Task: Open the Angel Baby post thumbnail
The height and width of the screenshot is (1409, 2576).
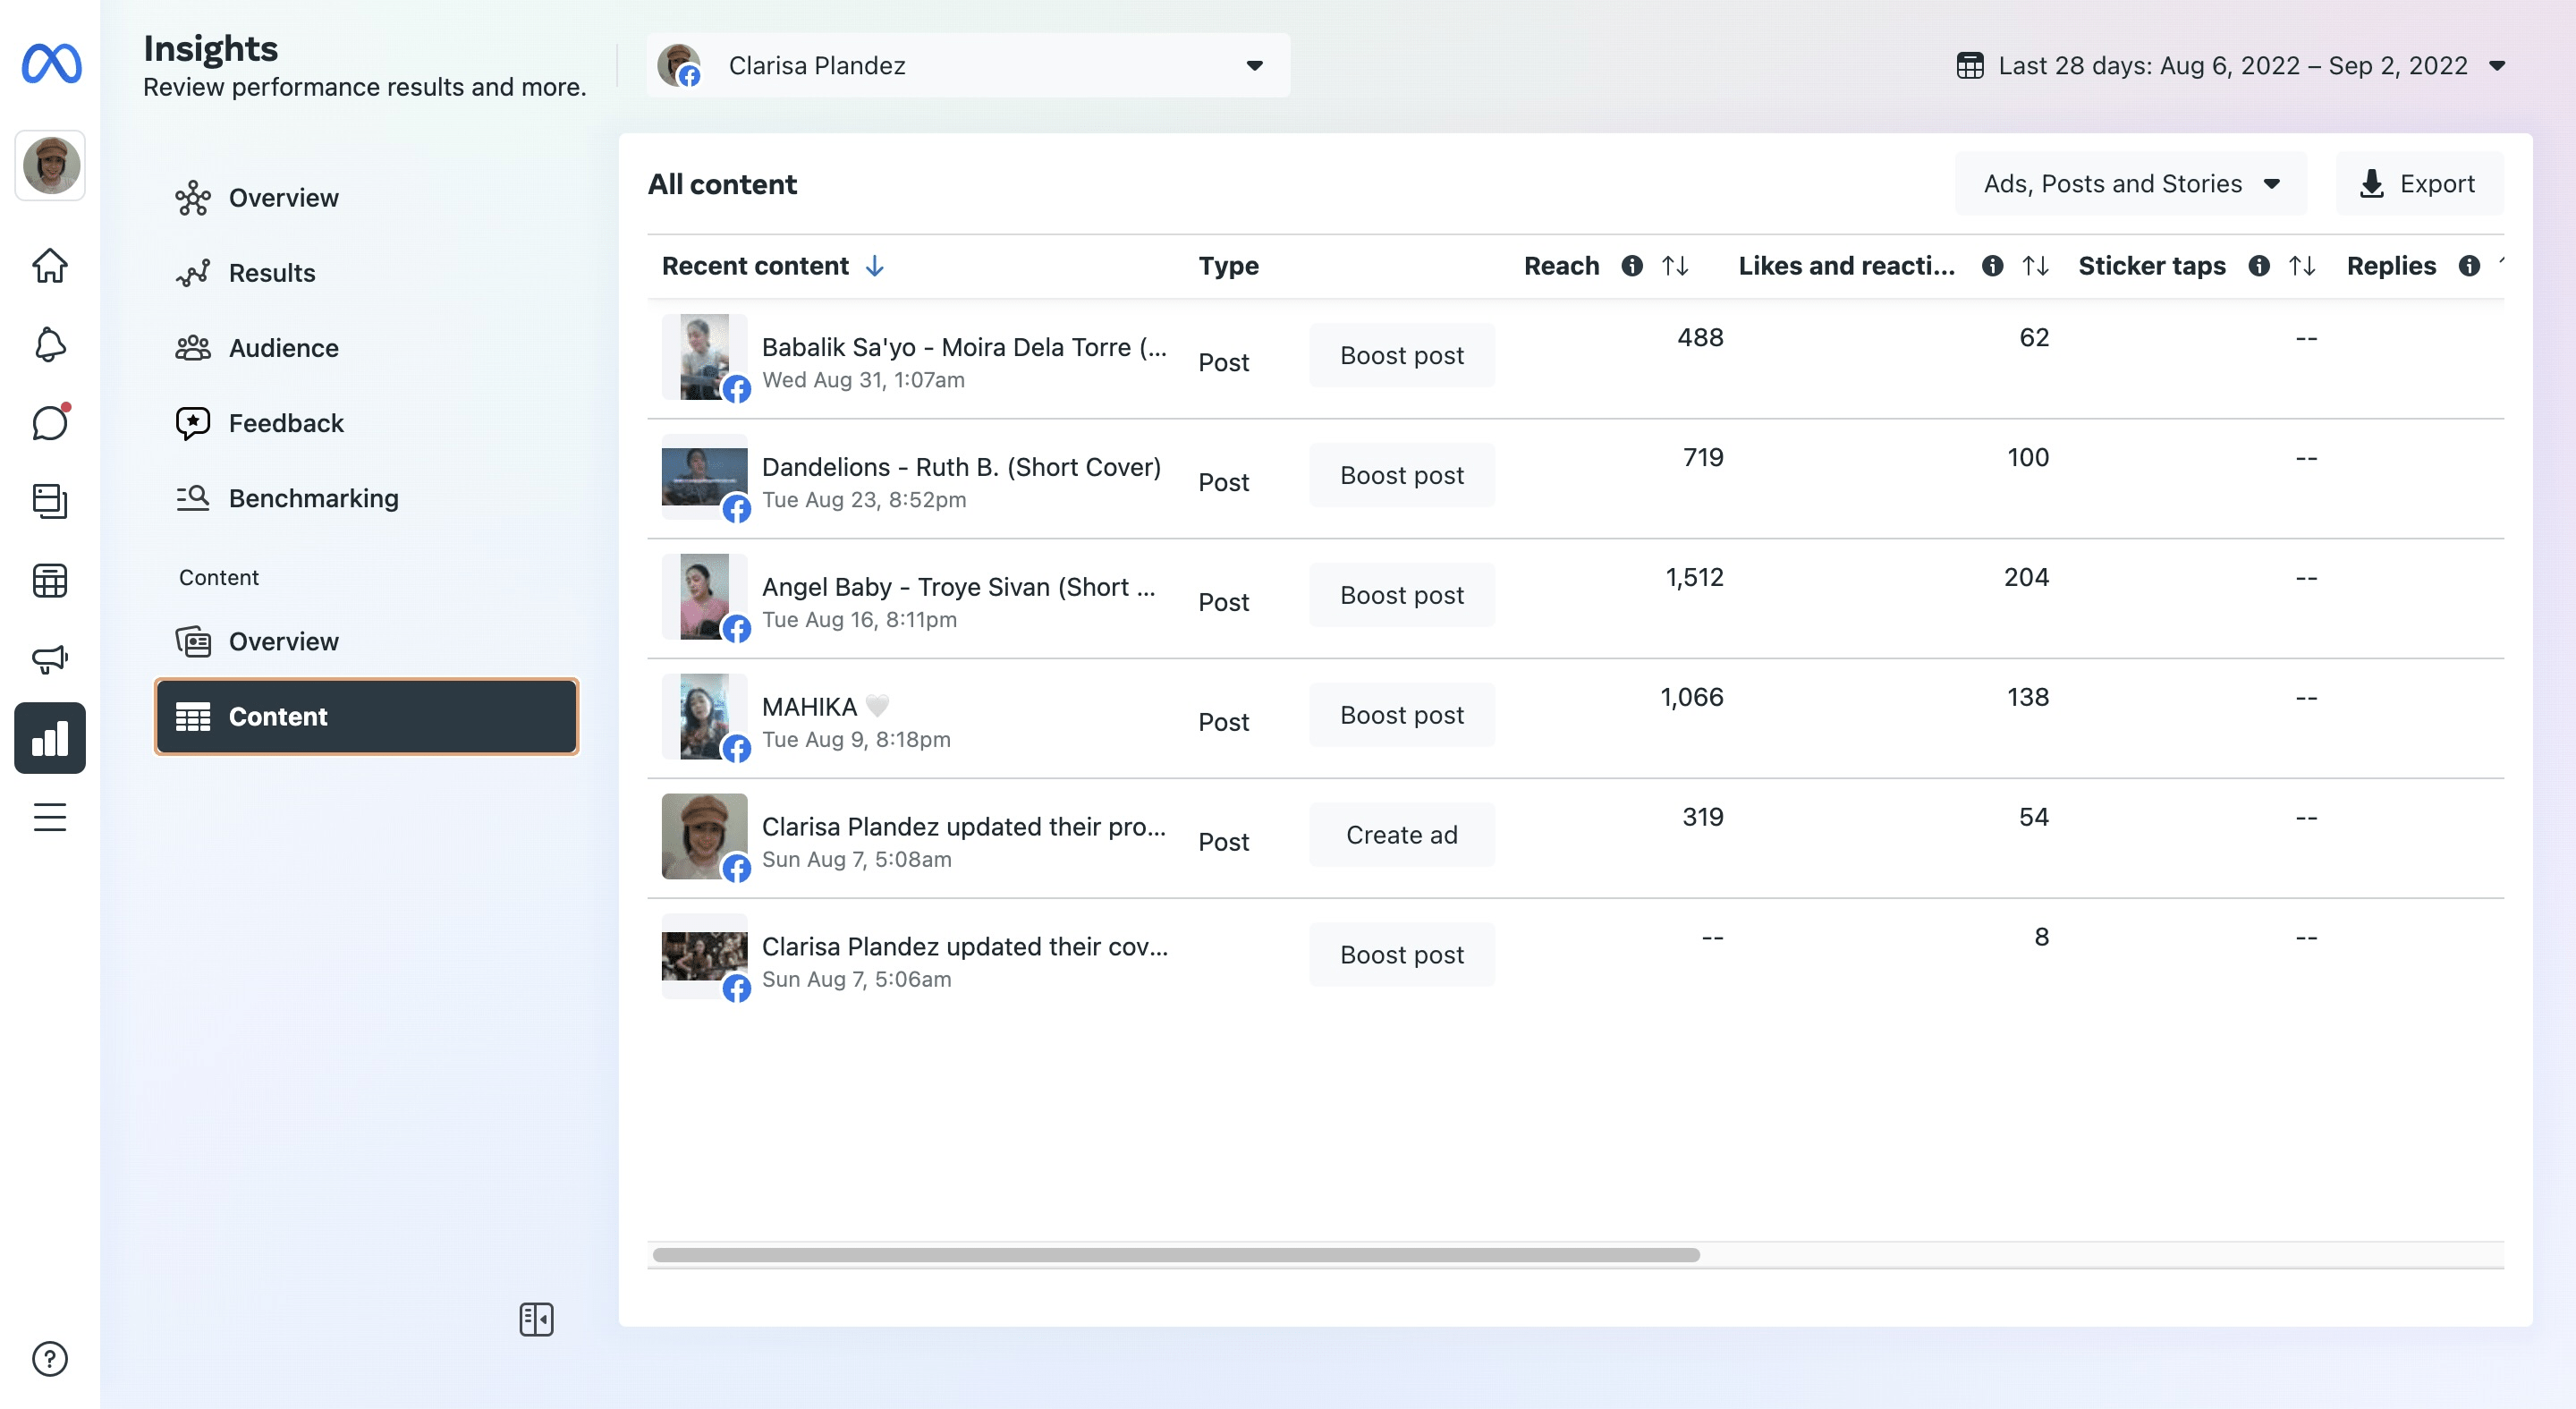Action: [x=704, y=596]
